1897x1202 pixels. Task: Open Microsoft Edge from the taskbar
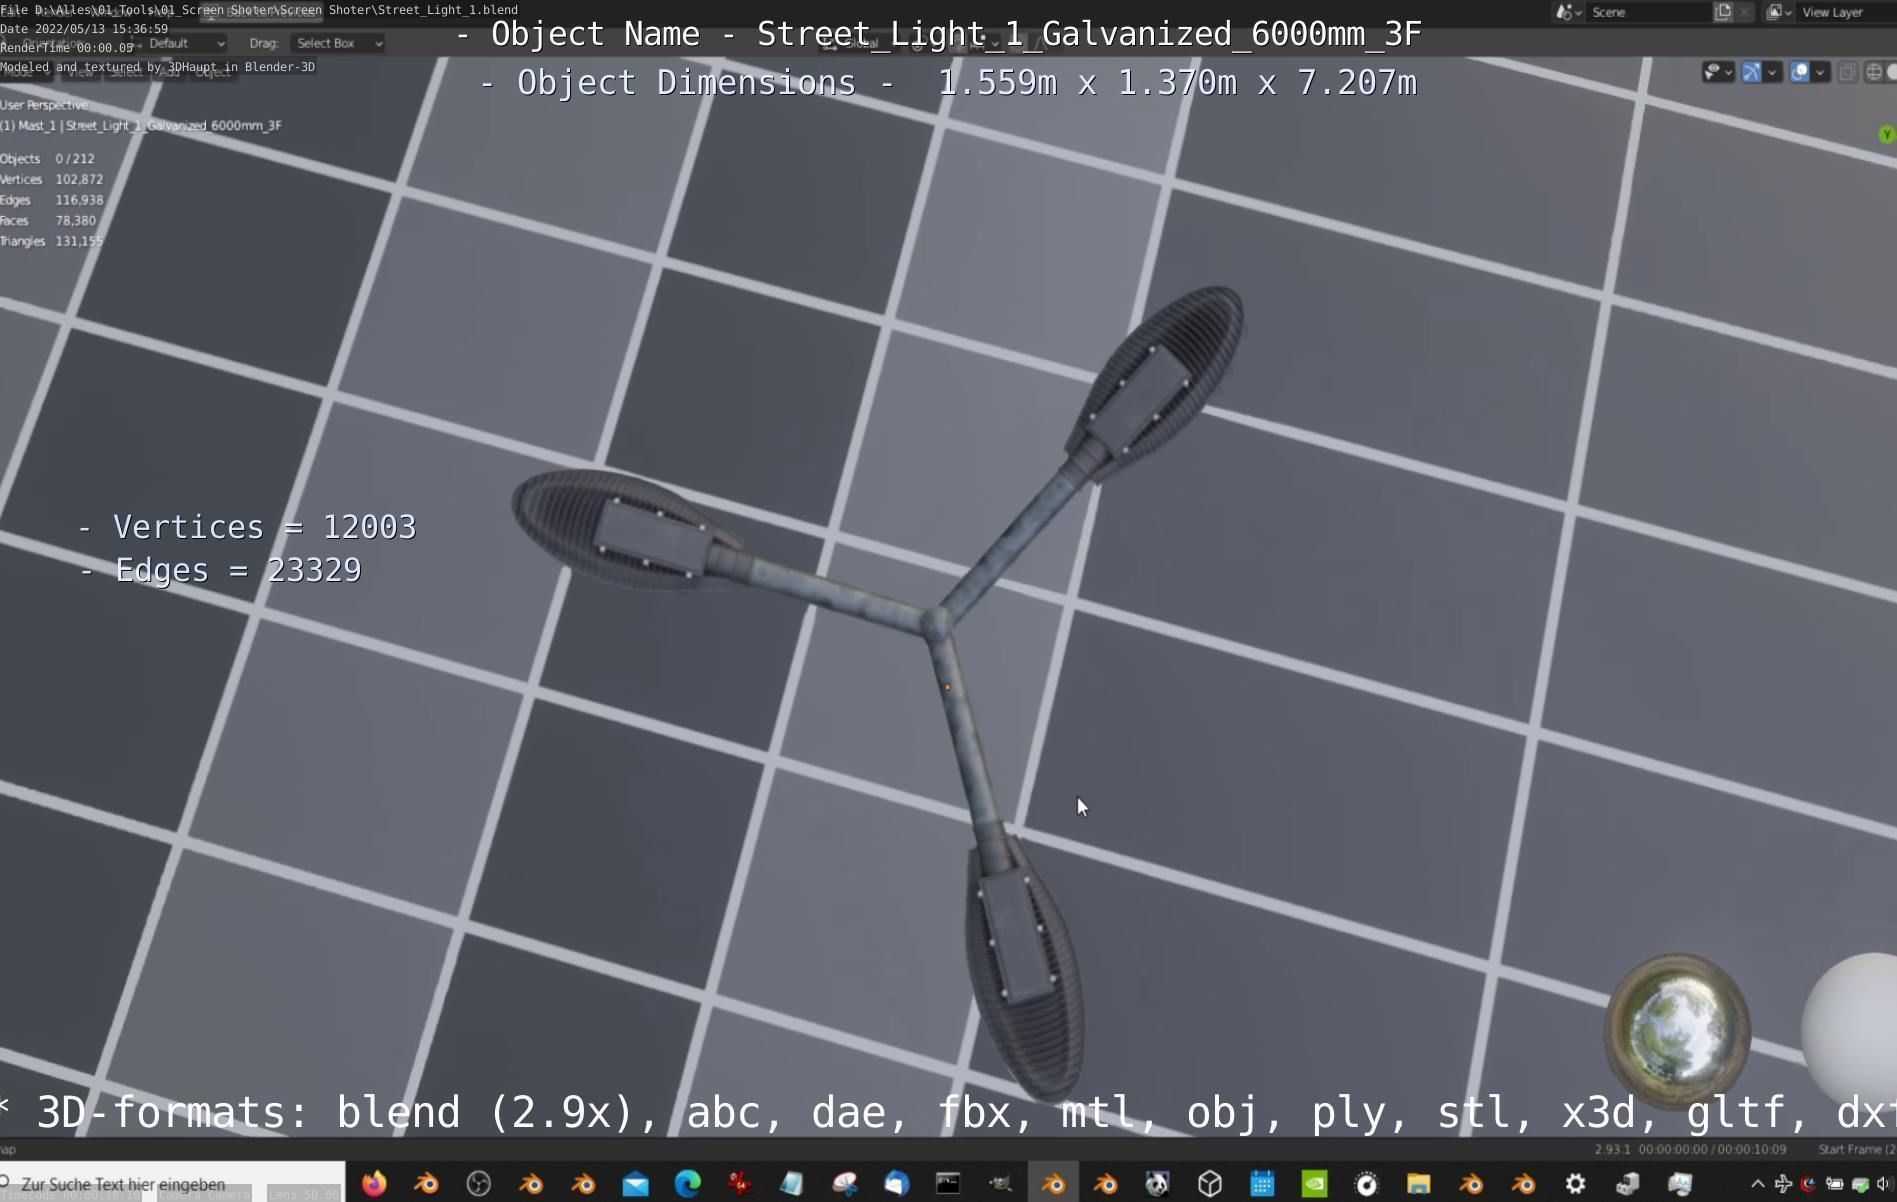coord(688,1184)
